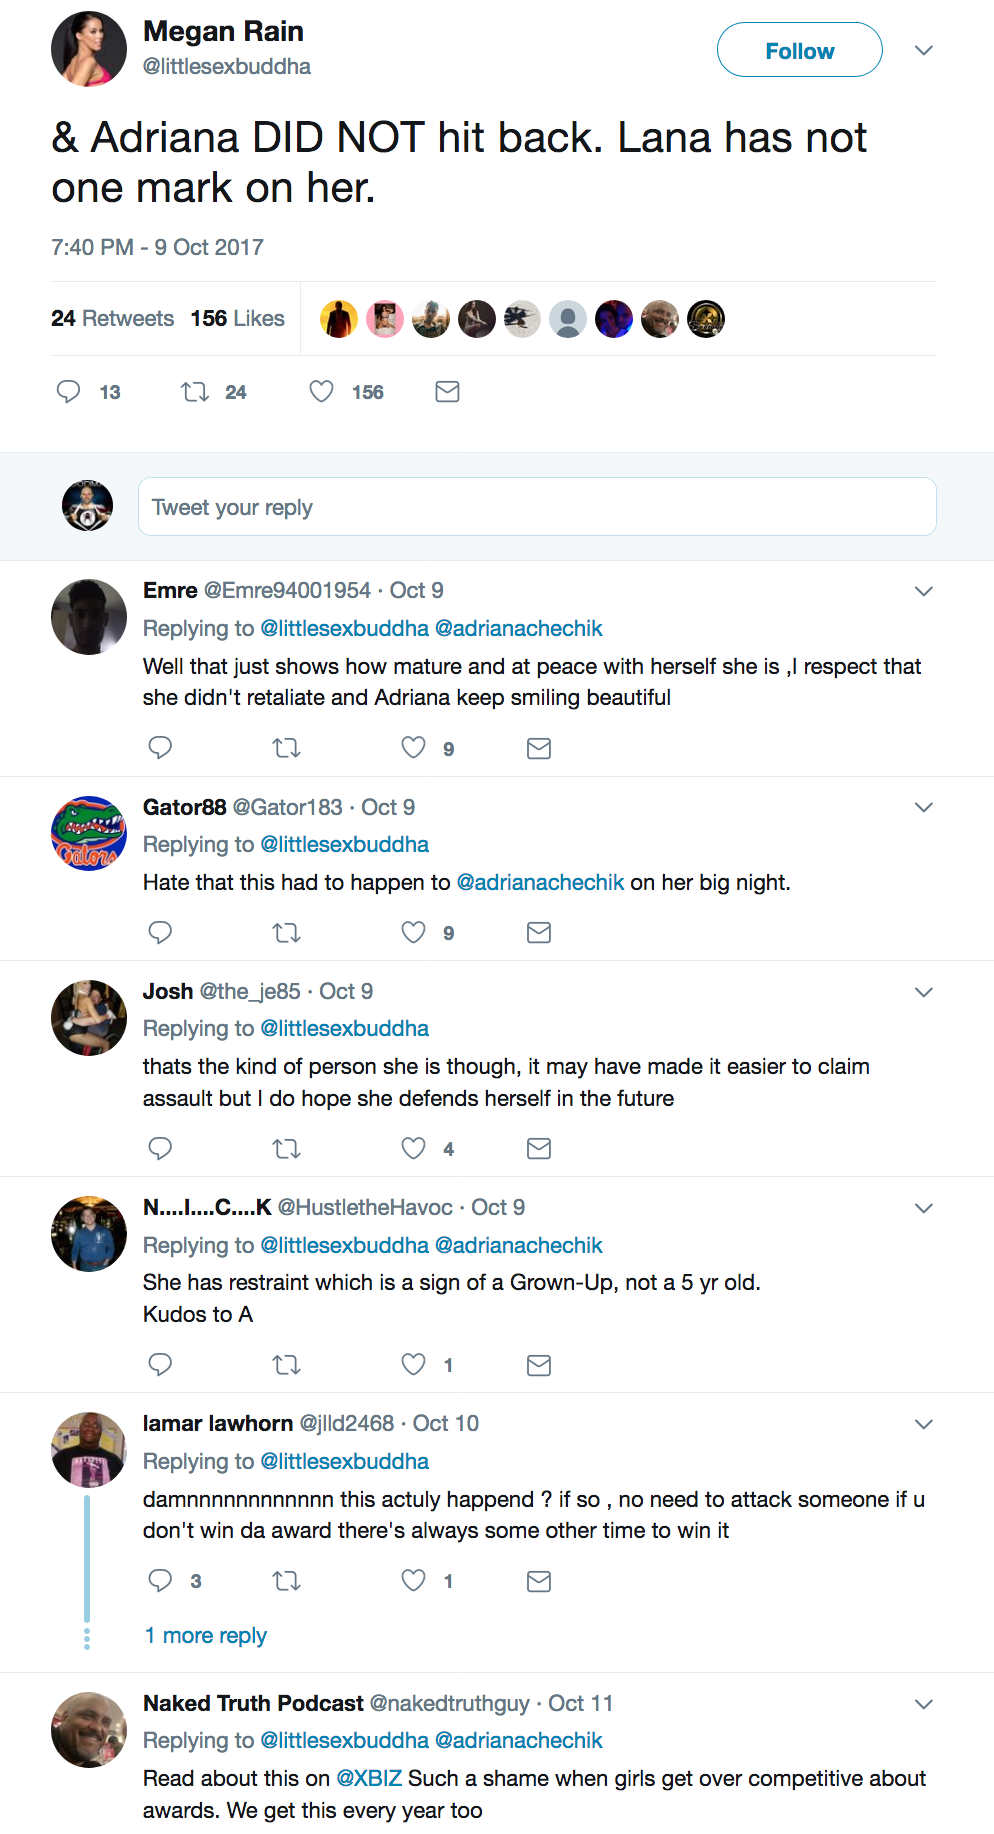Like the main tweet with 156 likes
The height and width of the screenshot is (1834, 994).
(321, 392)
